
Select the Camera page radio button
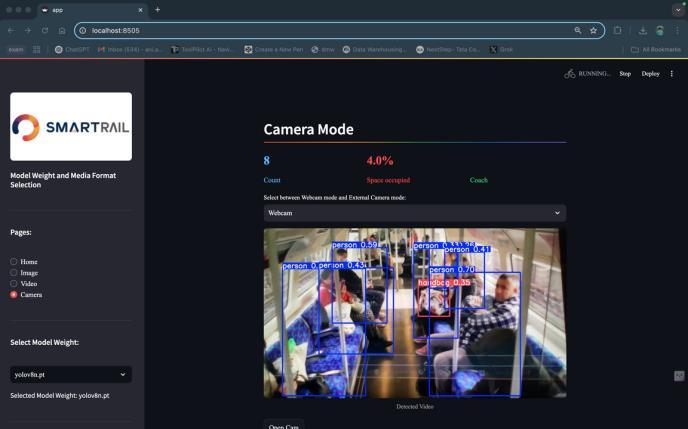14,294
